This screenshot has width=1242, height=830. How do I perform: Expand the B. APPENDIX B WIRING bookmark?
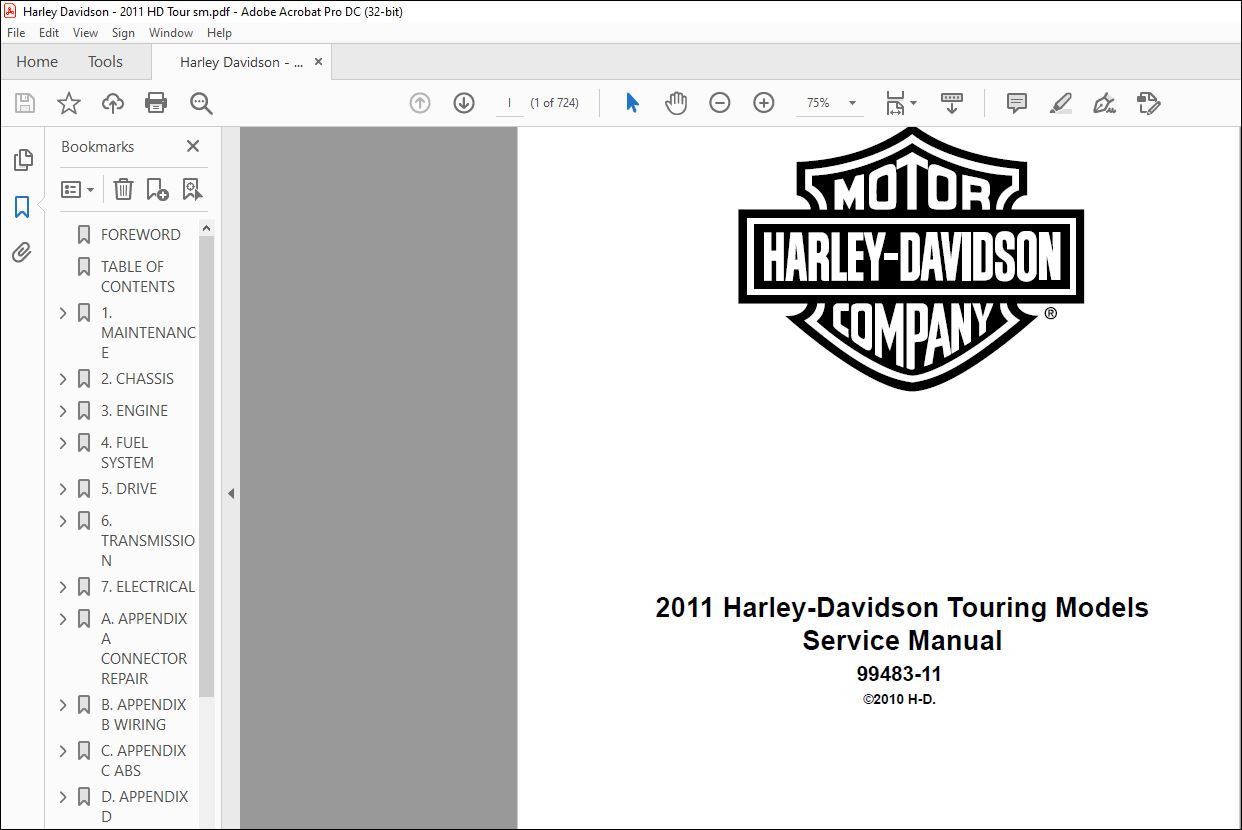click(x=63, y=705)
